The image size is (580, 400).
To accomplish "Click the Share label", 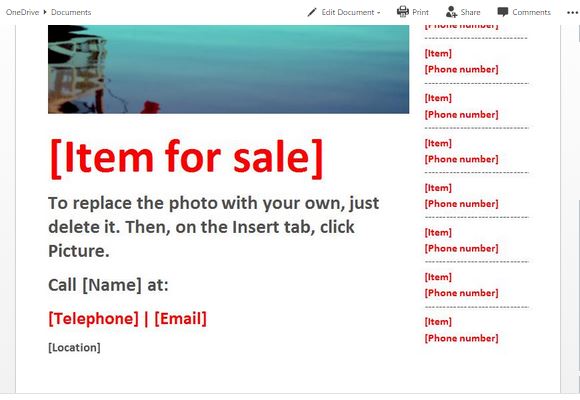I will pyautogui.click(x=471, y=12).
